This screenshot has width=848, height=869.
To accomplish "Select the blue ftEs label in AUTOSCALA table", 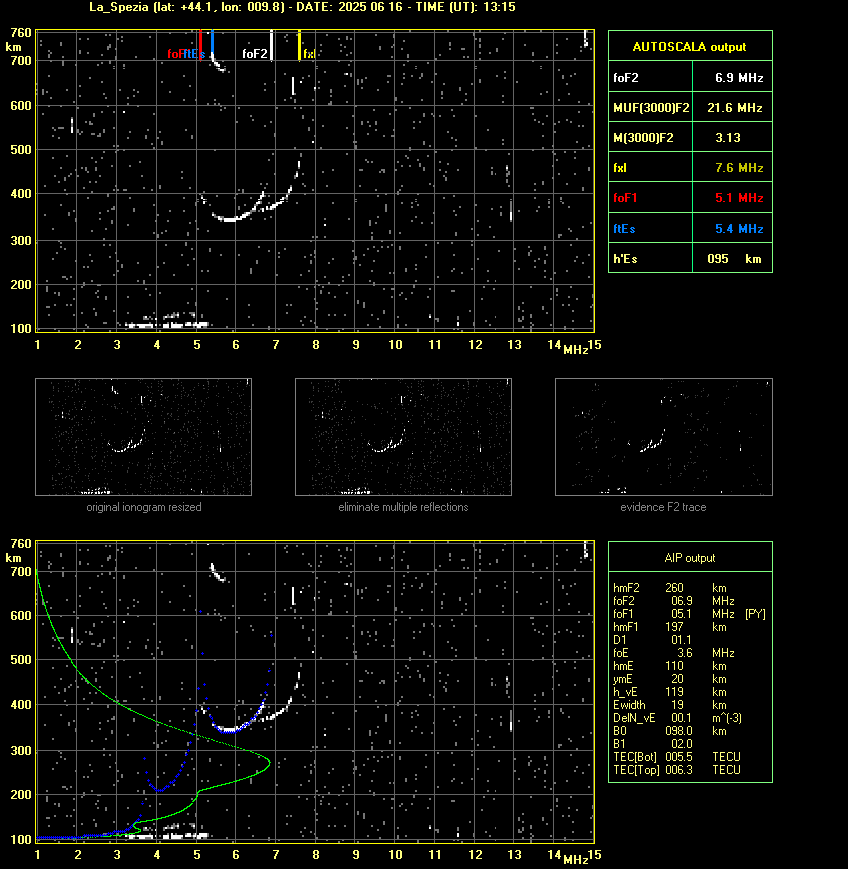I will pos(624,228).
